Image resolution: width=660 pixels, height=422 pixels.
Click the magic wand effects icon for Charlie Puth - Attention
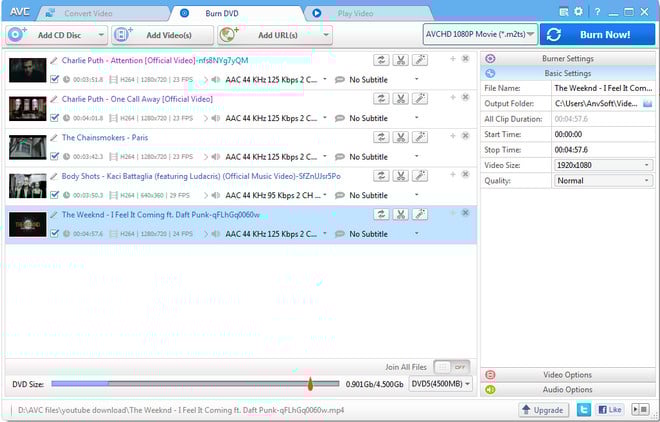pyautogui.click(x=420, y=60)
